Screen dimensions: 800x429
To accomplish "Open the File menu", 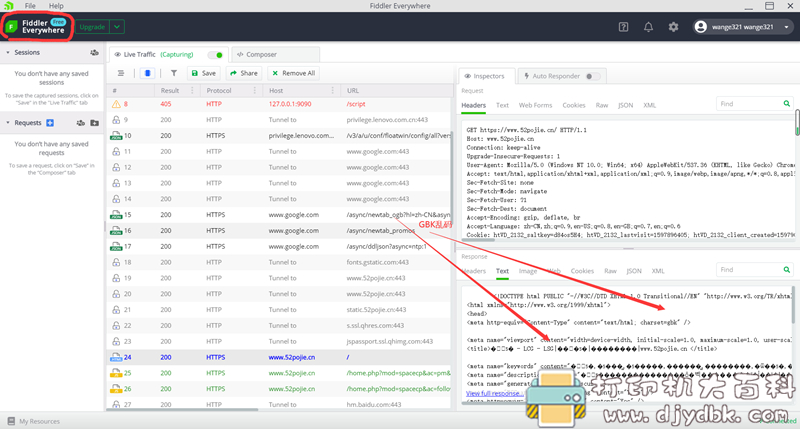I will pyautogui.click(x=30, y=6).
